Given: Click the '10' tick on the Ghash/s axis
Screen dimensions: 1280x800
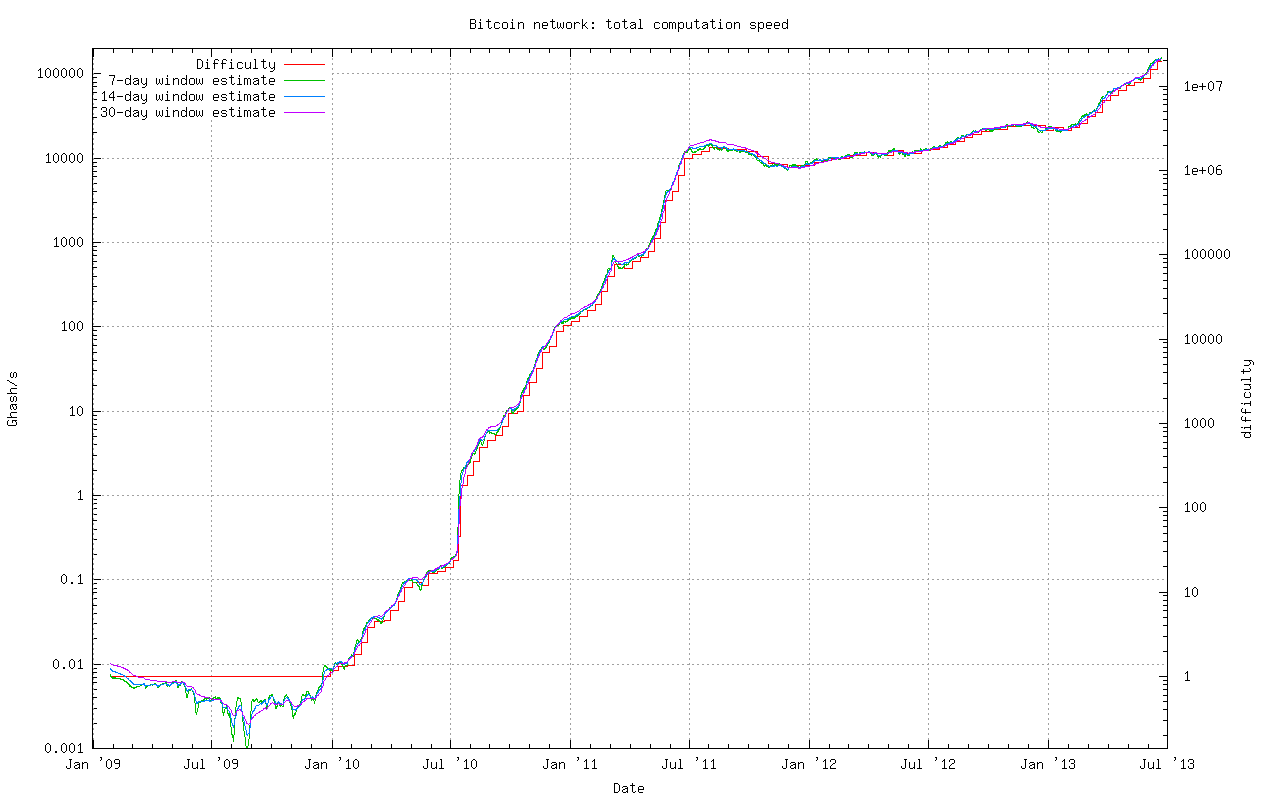Looking at the screenshot, I should click(76, 412).
